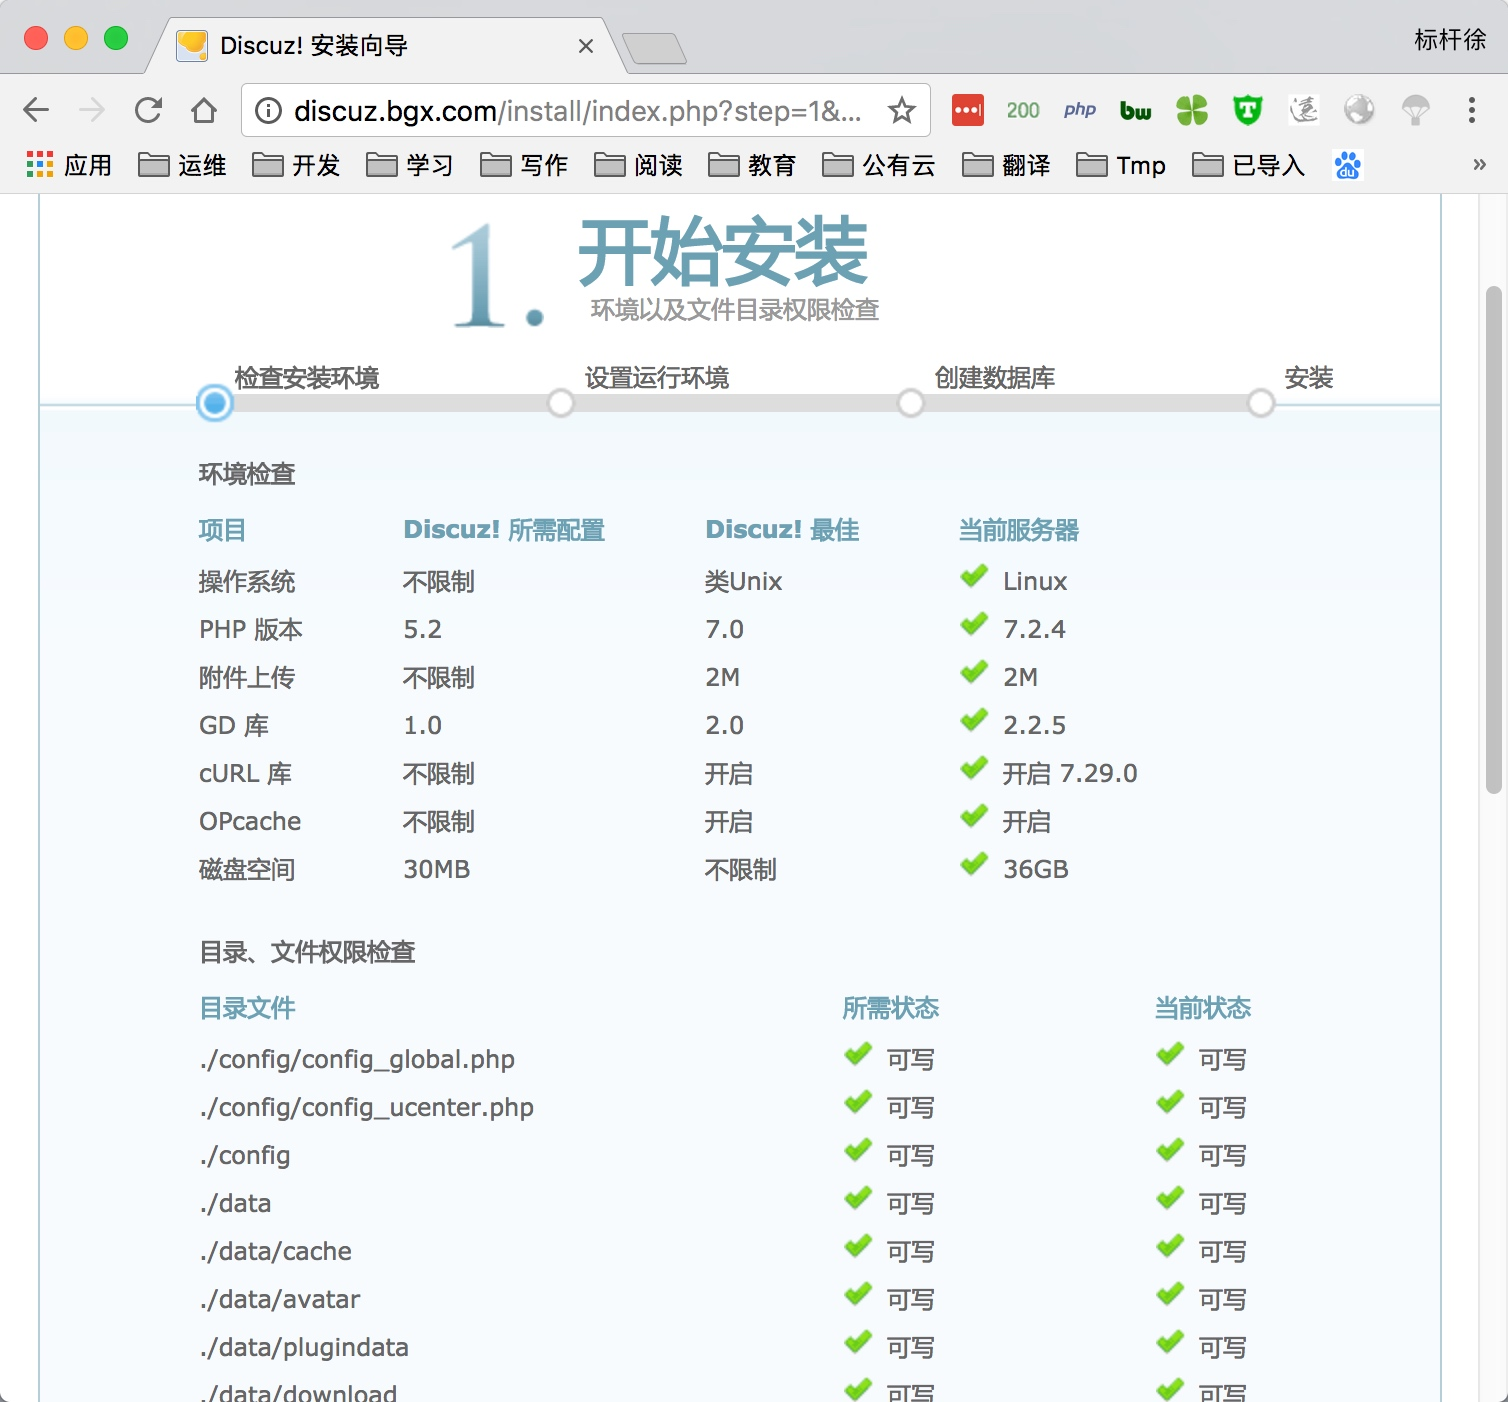This screenshot has height=1402, width=1508.
Task: Click the OPcache row label
Action: pyautogui.click(x=250, y=821)
